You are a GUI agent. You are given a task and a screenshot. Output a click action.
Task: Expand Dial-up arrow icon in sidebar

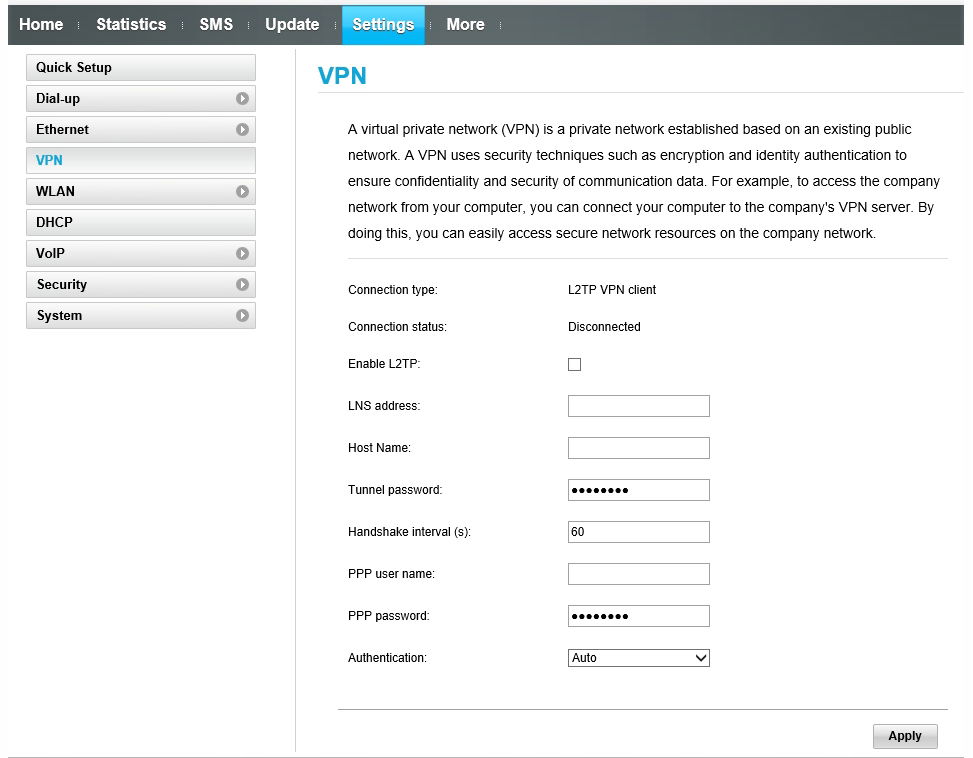point(242,99)
